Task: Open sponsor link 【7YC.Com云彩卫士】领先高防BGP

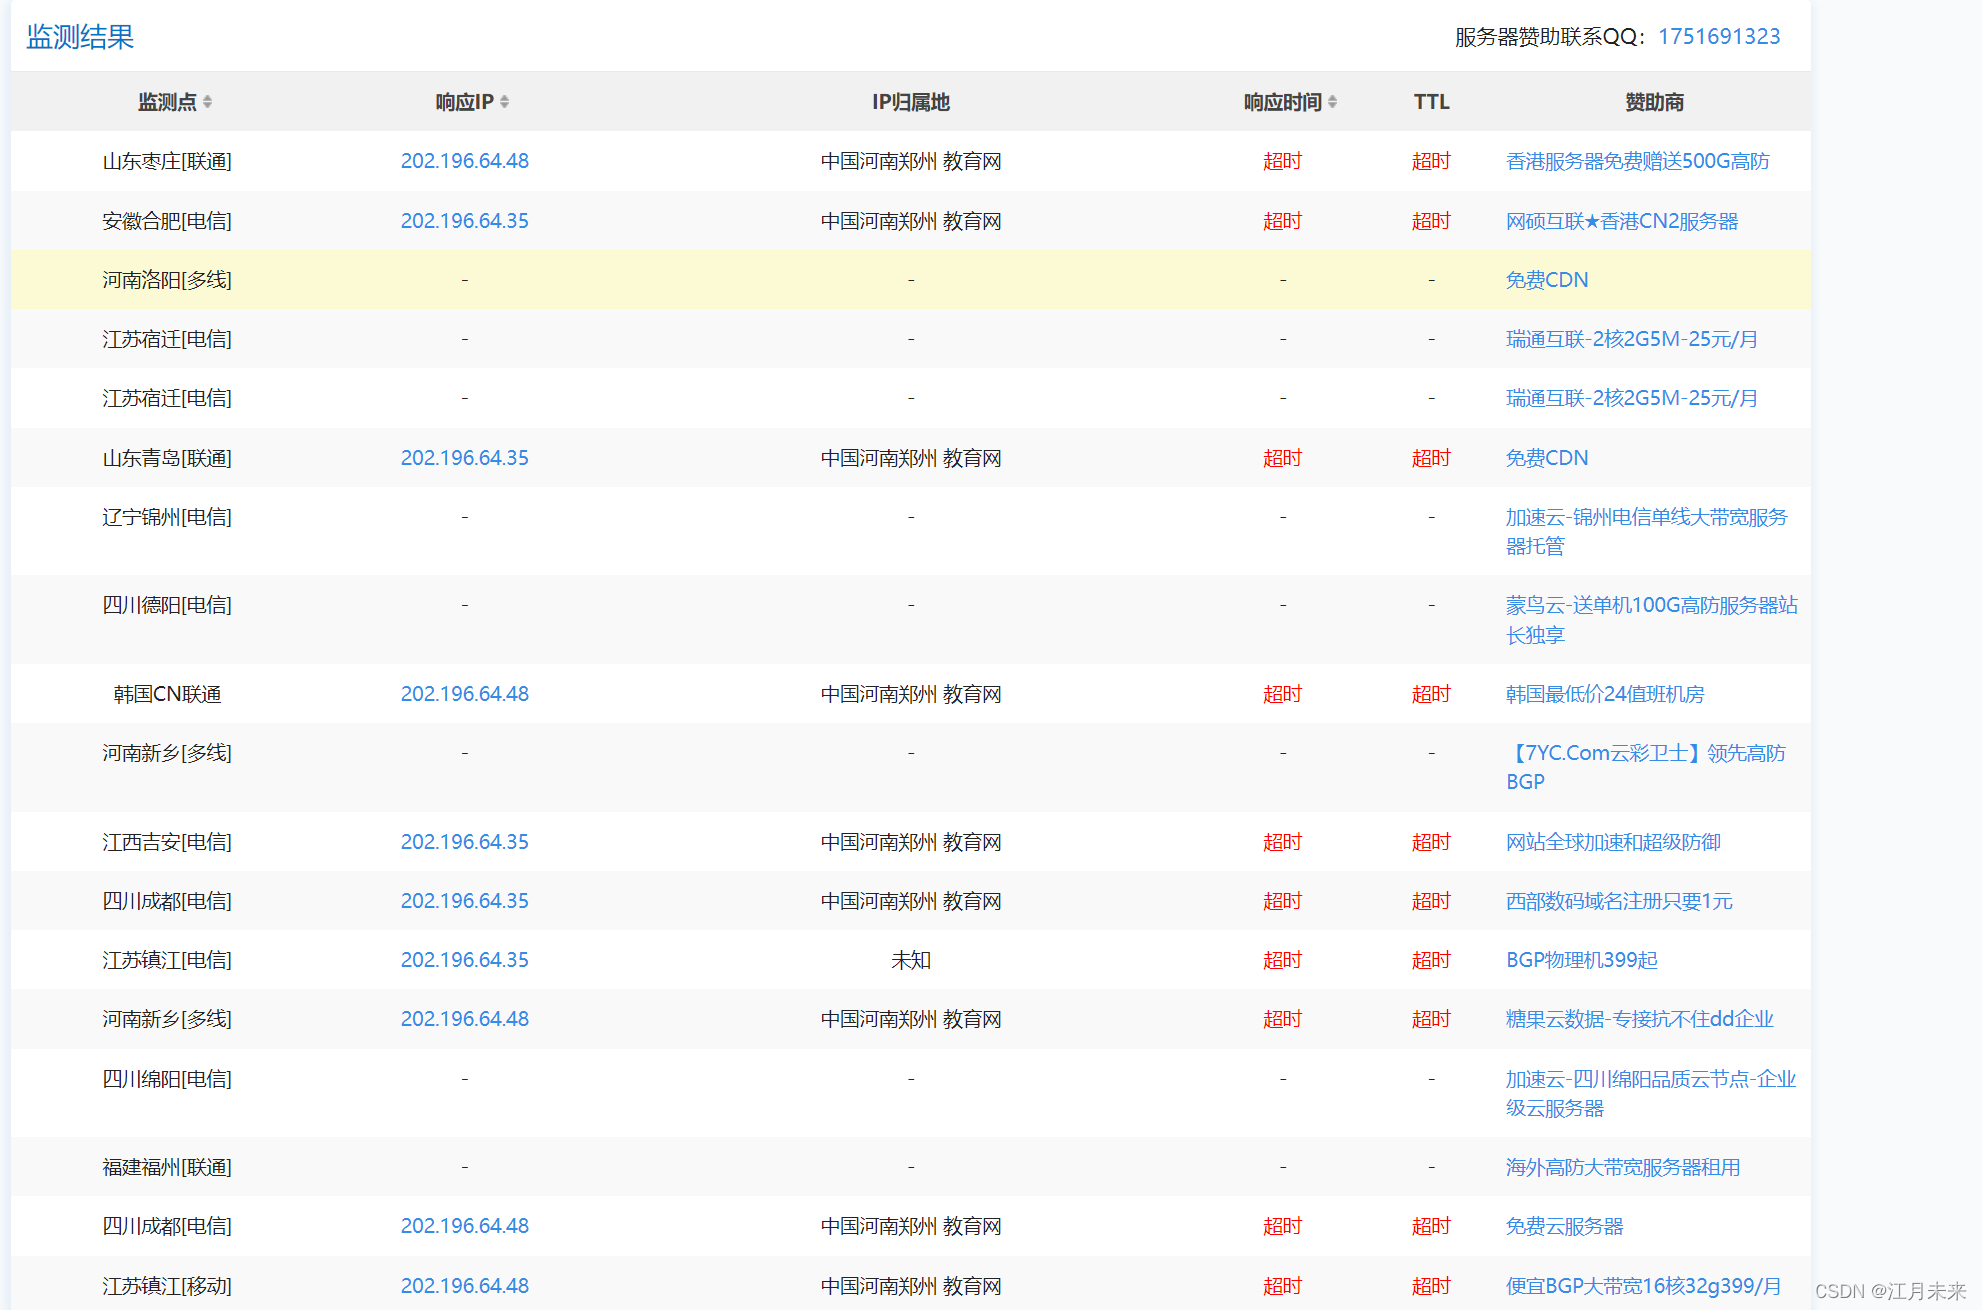Action: pyautogui.click(x=1646, y=767)
